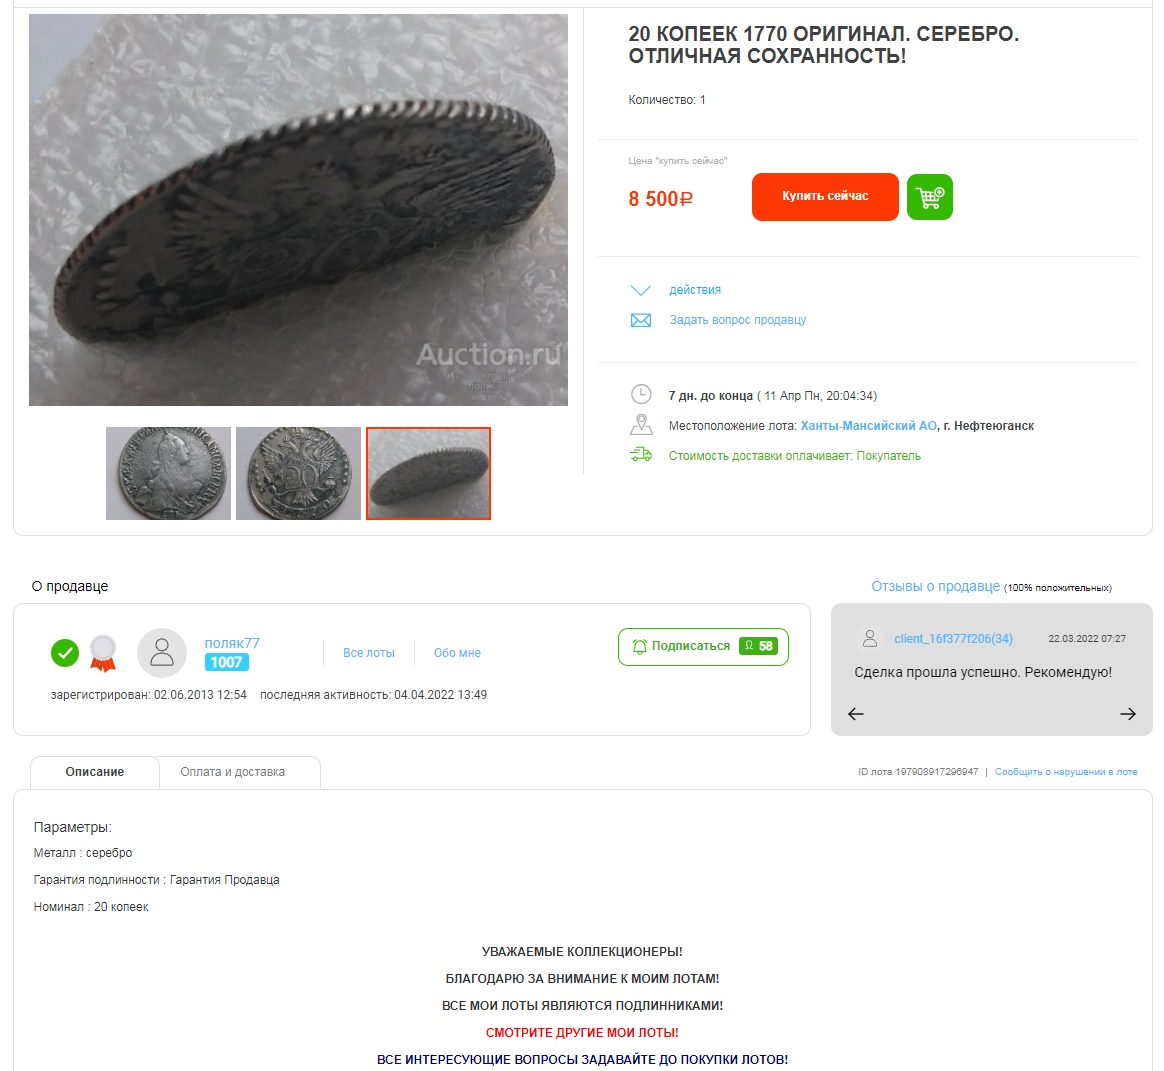Click the seller's ribbon medal badge
This screenshot has height=1071, width=1164.
pyautogui.click(x=103, y=653)
